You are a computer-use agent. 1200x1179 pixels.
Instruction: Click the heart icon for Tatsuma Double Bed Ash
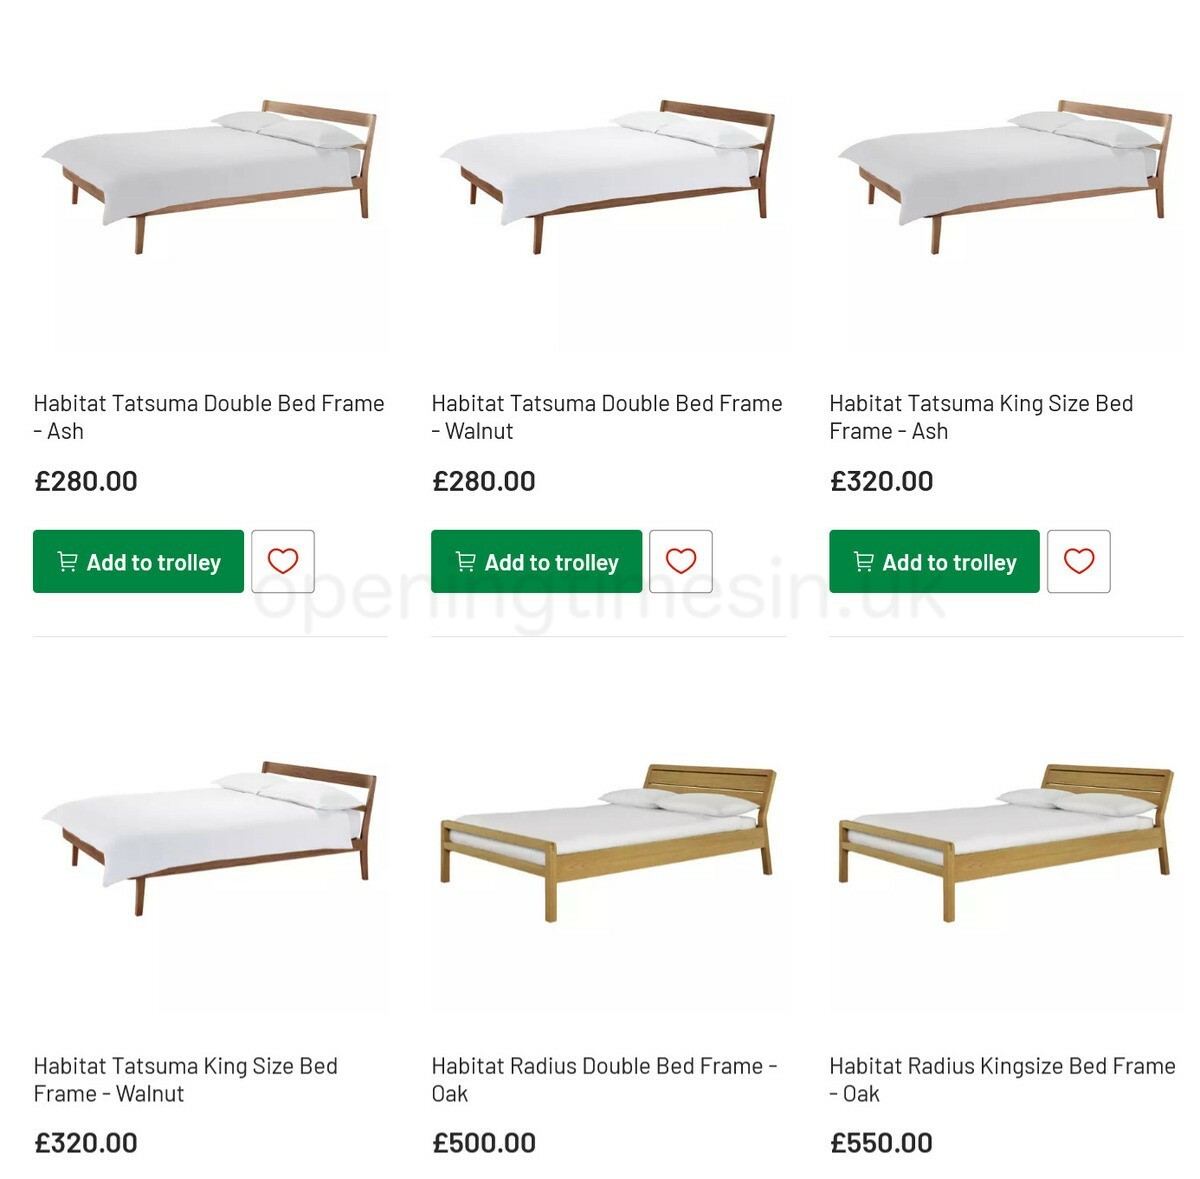pyautogui.click(x=283, y=561)
